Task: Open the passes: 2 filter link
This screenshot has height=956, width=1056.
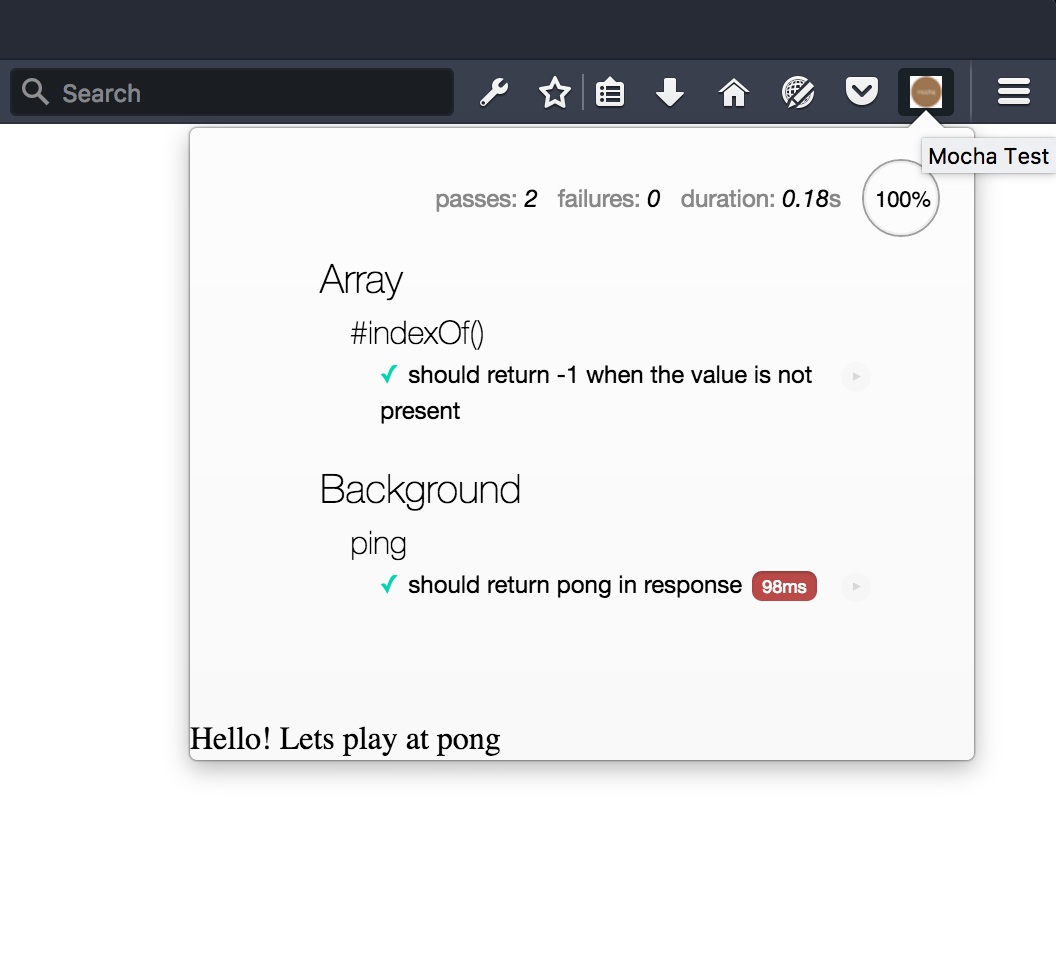Action: [486, 198]
